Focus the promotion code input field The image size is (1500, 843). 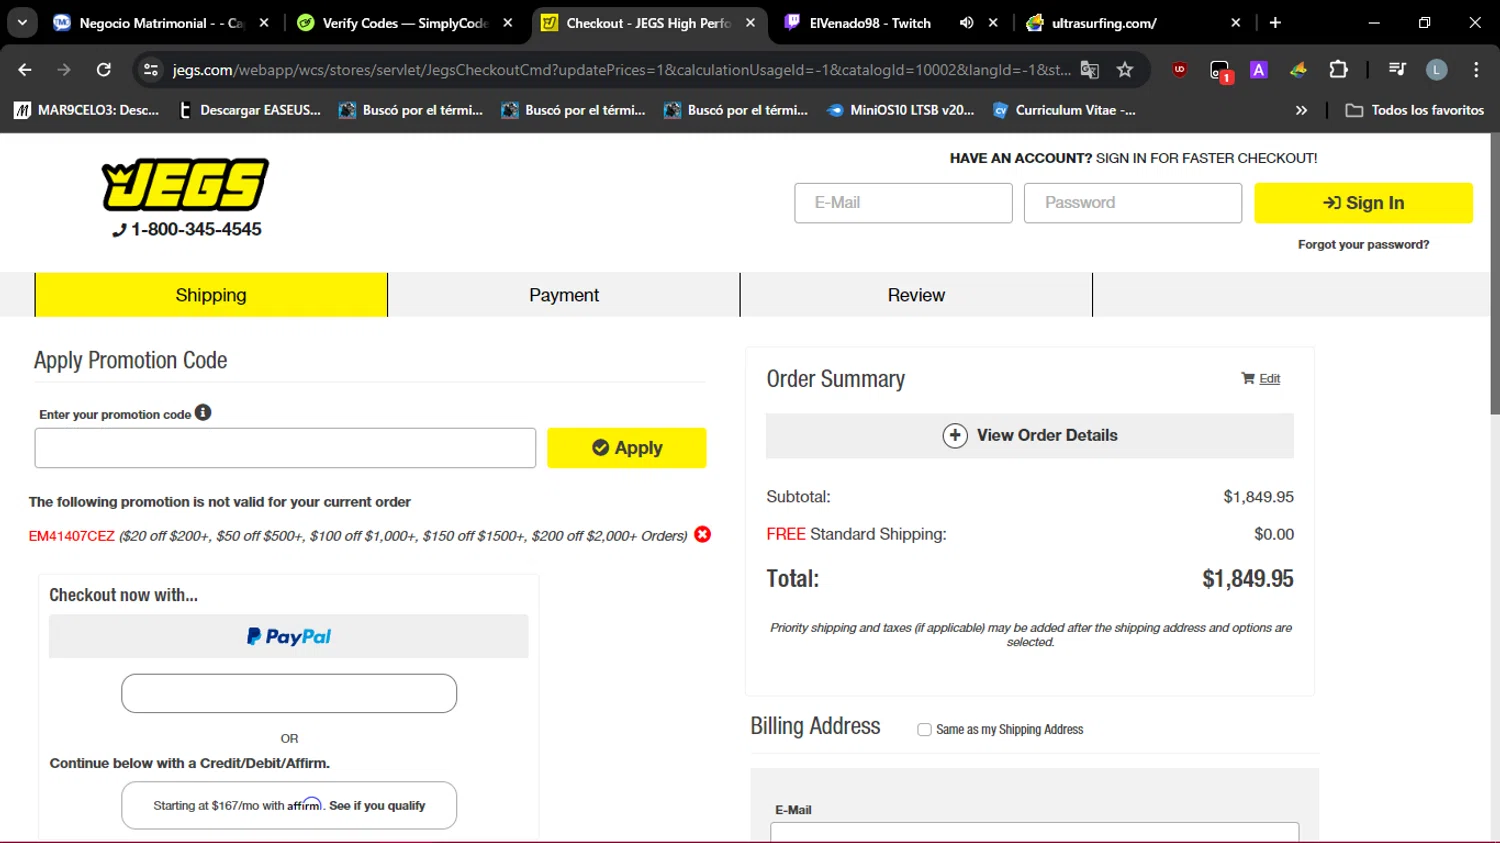point(285,448)
